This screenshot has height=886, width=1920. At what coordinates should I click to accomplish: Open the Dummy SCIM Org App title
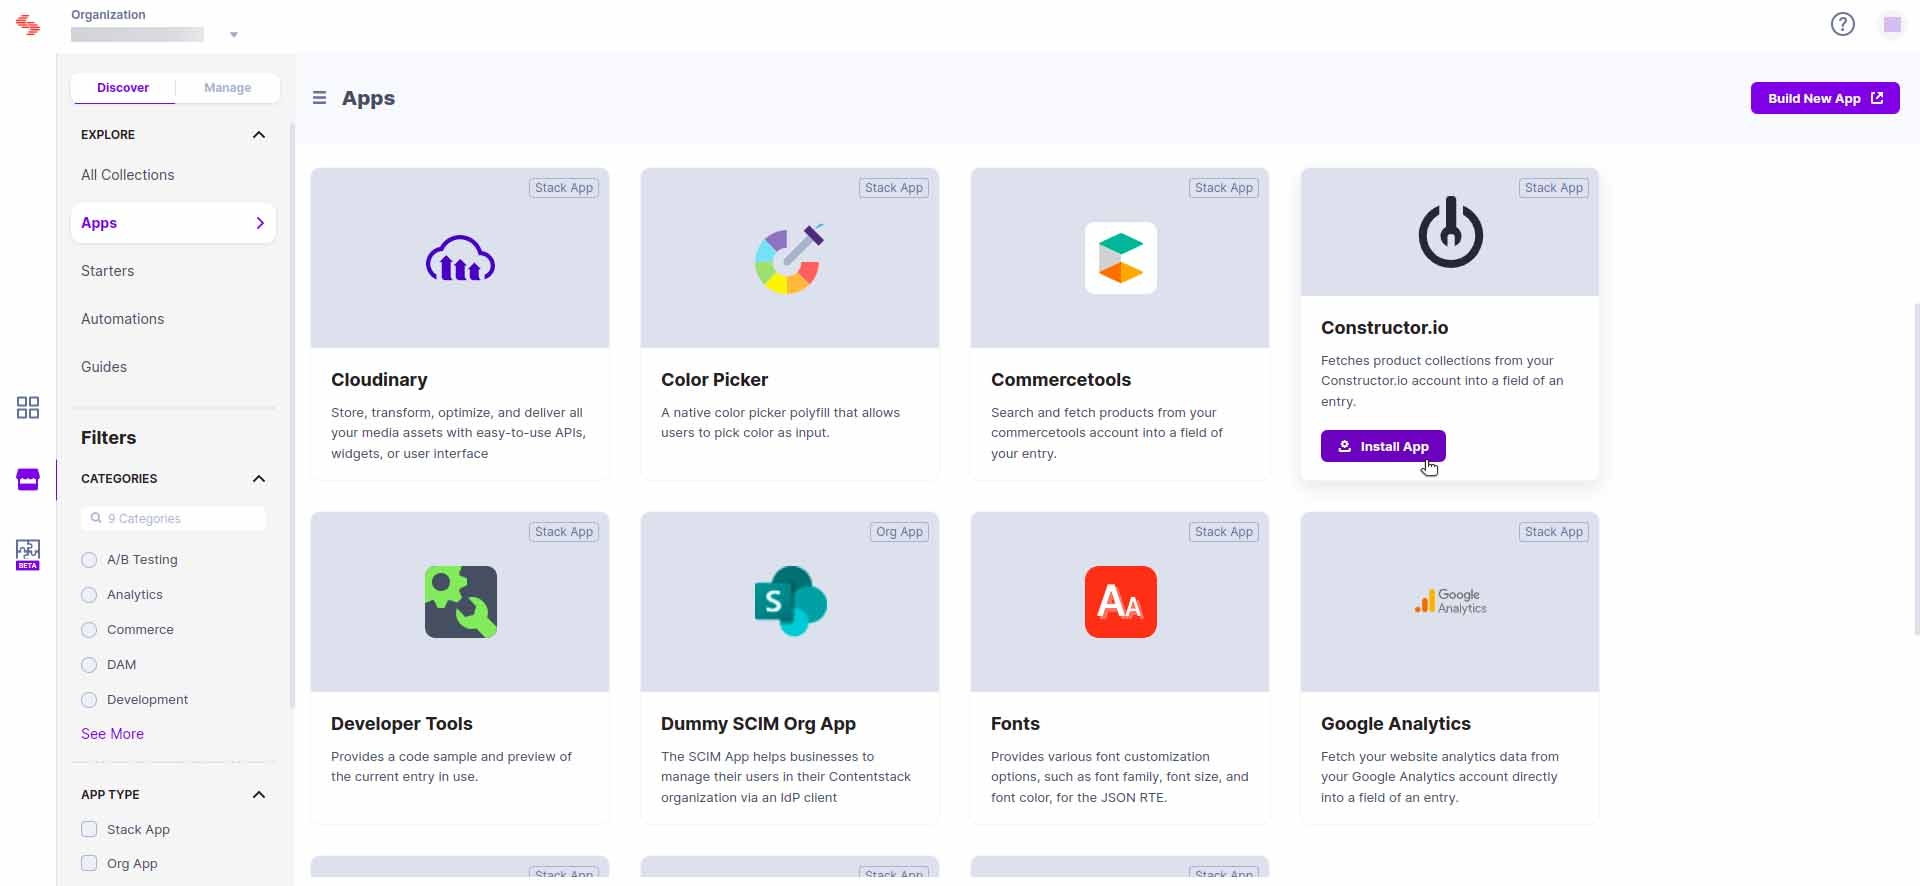pos(758,724)
